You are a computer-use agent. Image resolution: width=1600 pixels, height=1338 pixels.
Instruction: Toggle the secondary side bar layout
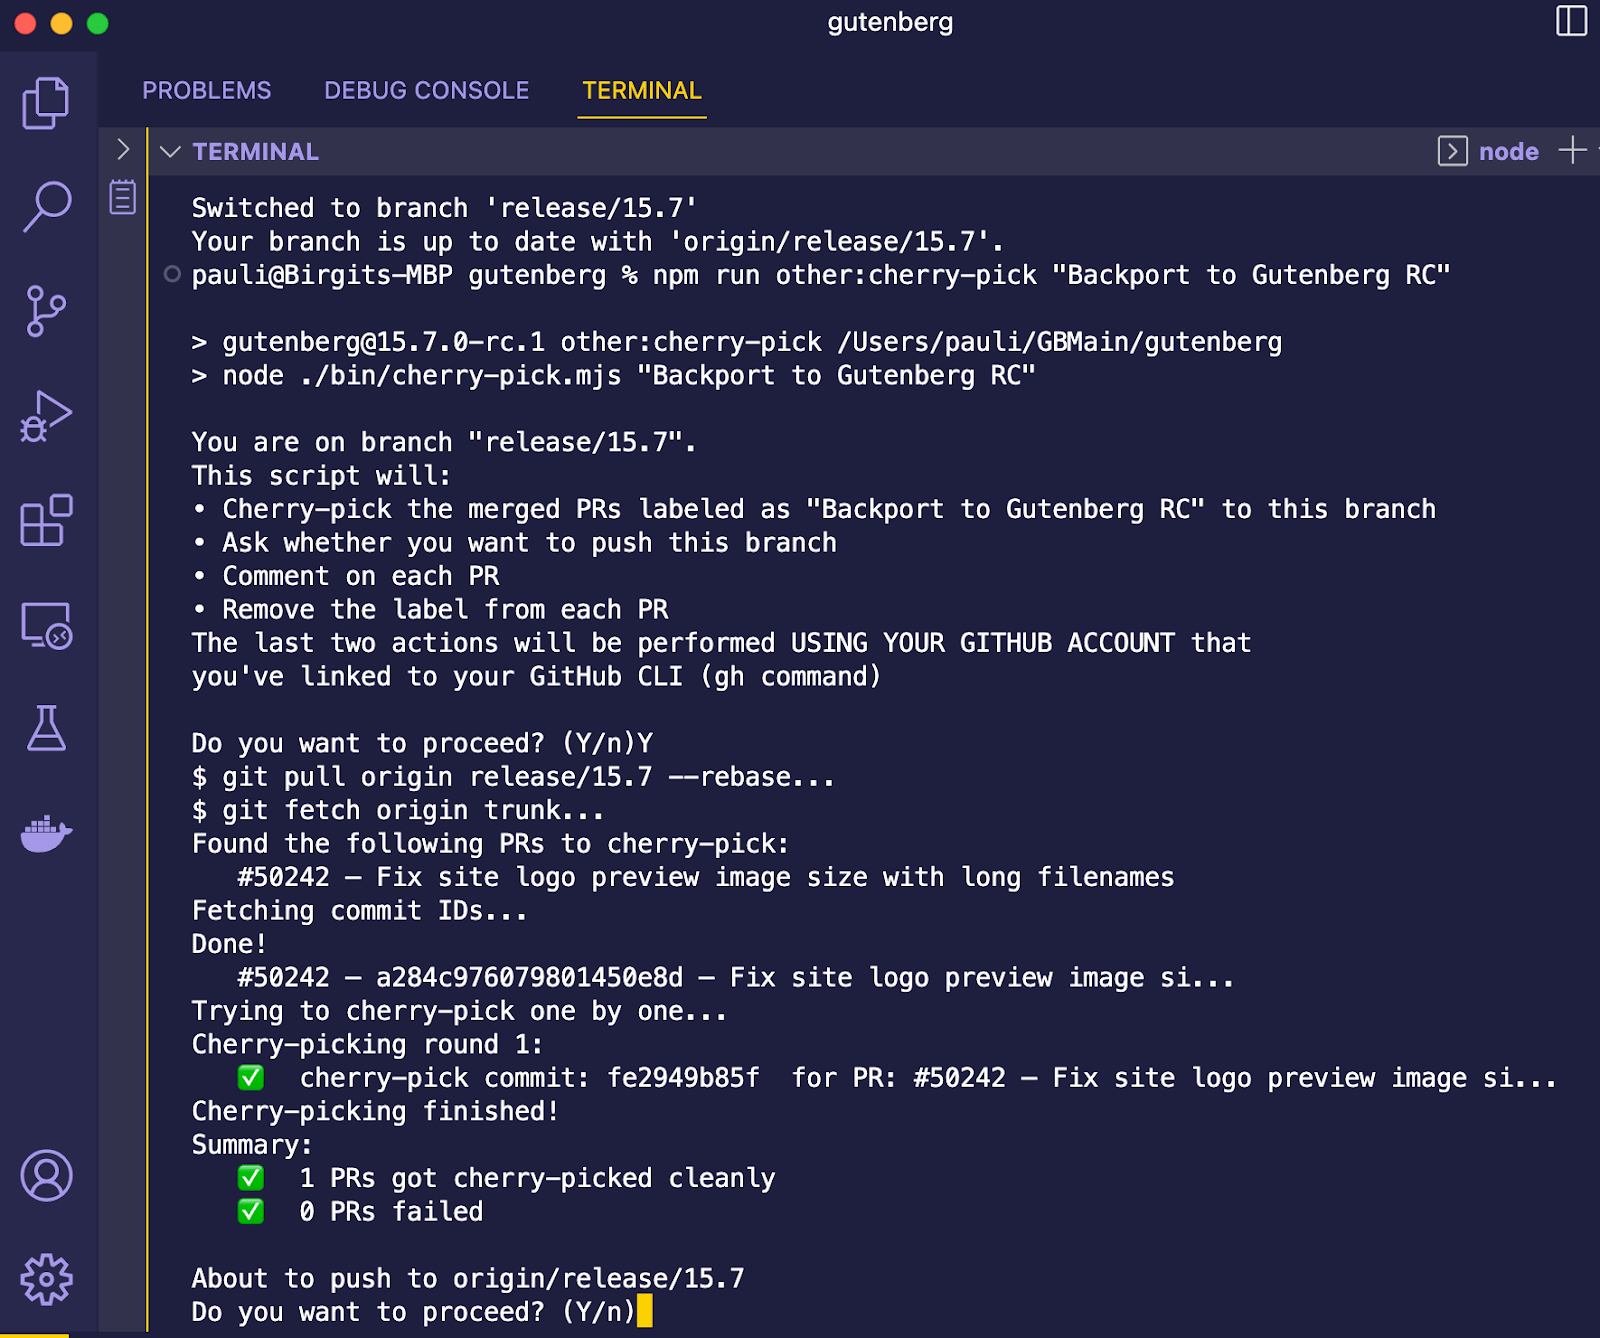1571,21
